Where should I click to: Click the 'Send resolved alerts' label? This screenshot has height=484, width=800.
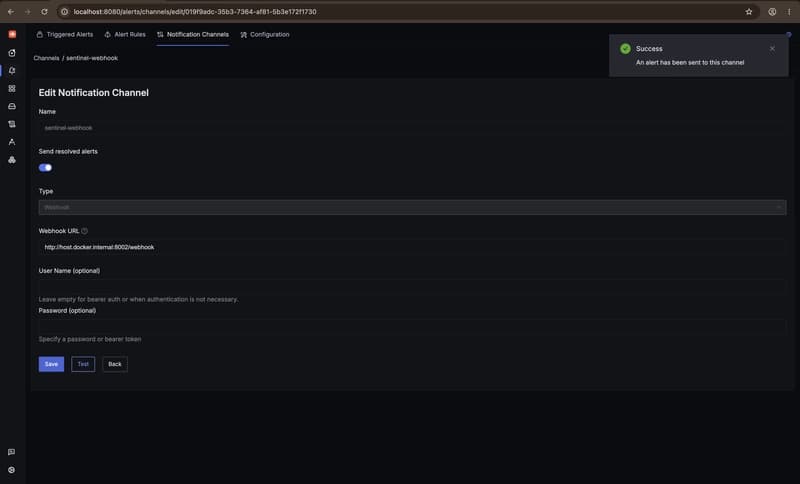(68, 151)
